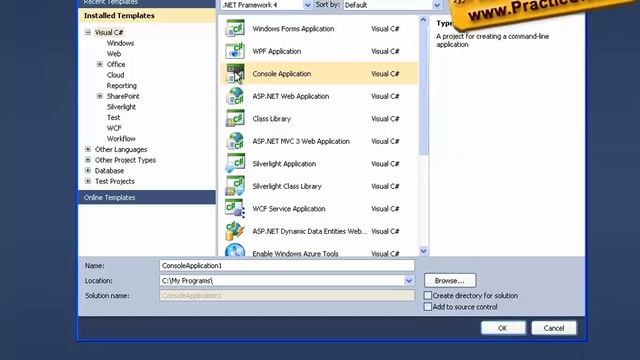Collapse the Visual C# tree node
The height and width of the screenshot is (360, 640).
88,32
